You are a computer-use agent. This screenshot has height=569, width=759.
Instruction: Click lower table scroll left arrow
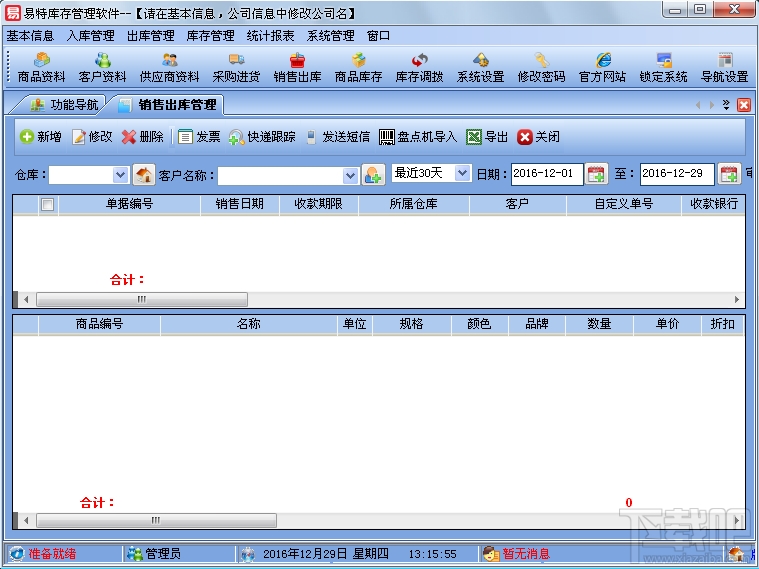click(26, 521)
